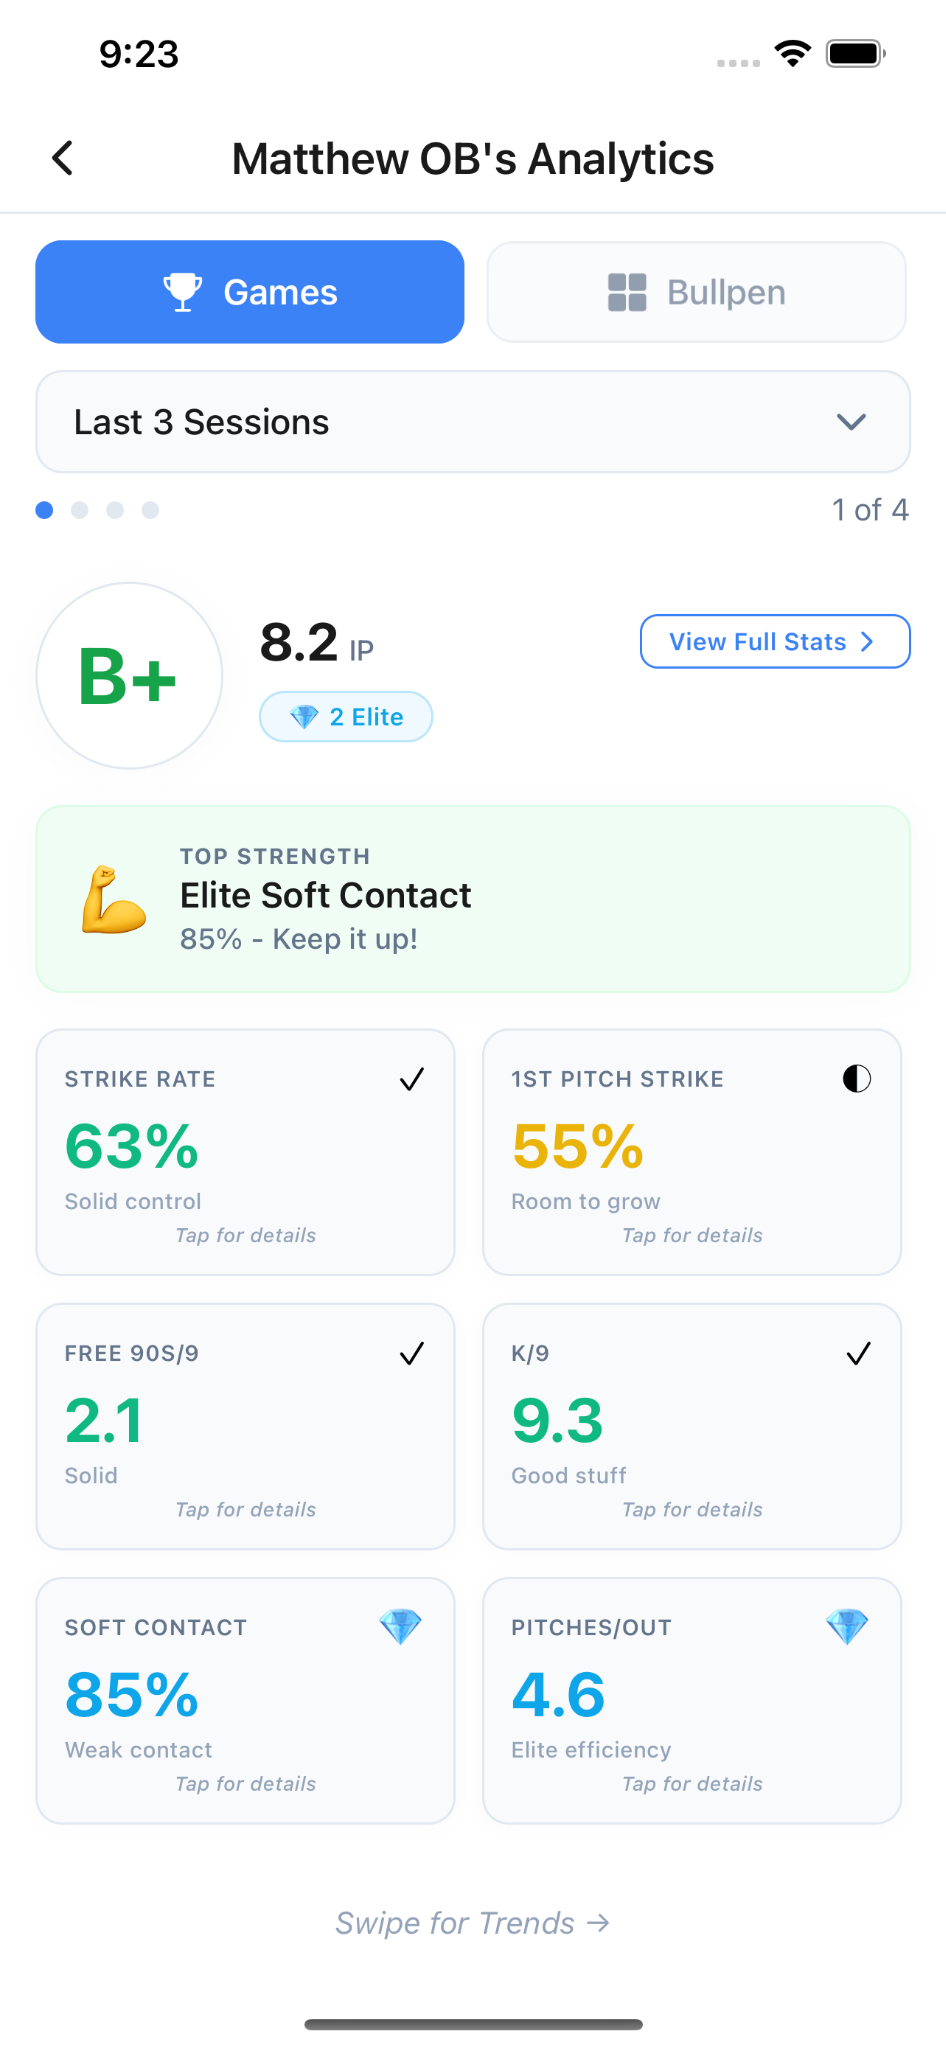
Task: Tap the diamond icon on the 2 Elite badge
Action: [x=306, y=716]
